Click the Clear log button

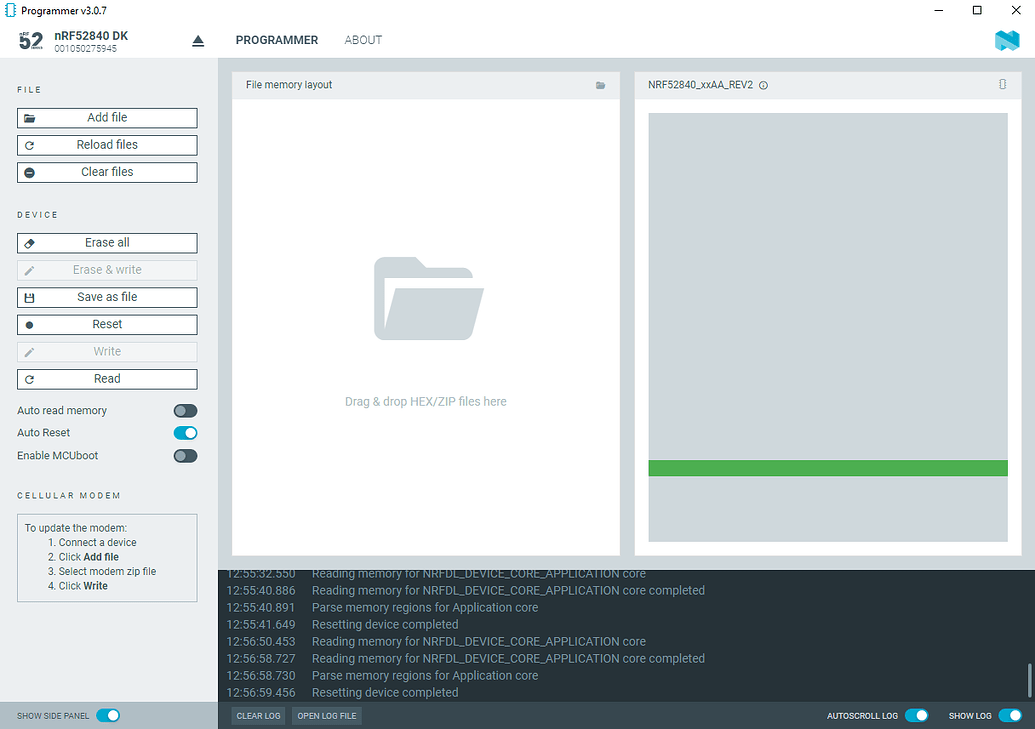257,715
